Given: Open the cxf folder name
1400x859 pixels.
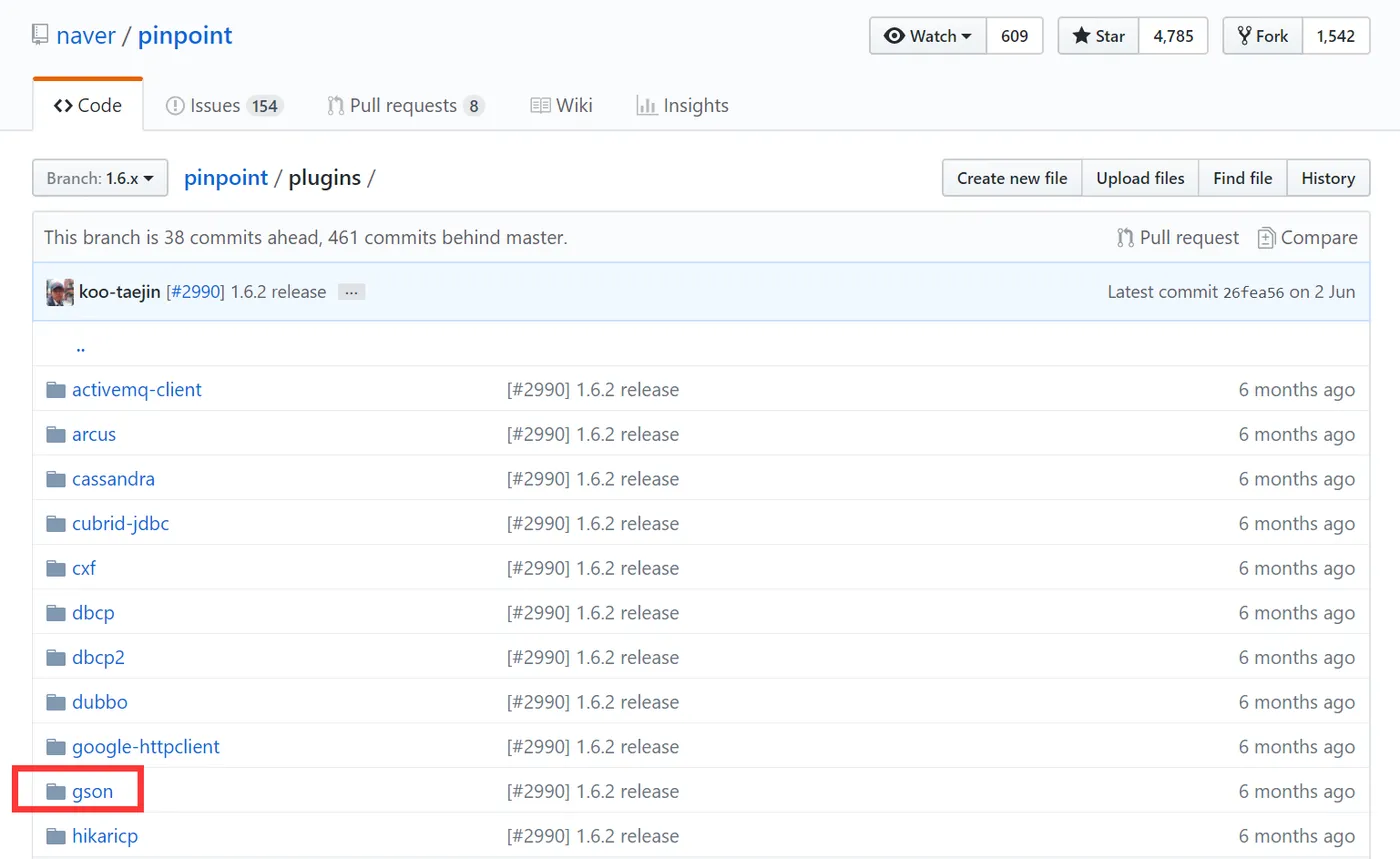Looking at the screenshot, I should pyautogui.click(x=84, y=568).
